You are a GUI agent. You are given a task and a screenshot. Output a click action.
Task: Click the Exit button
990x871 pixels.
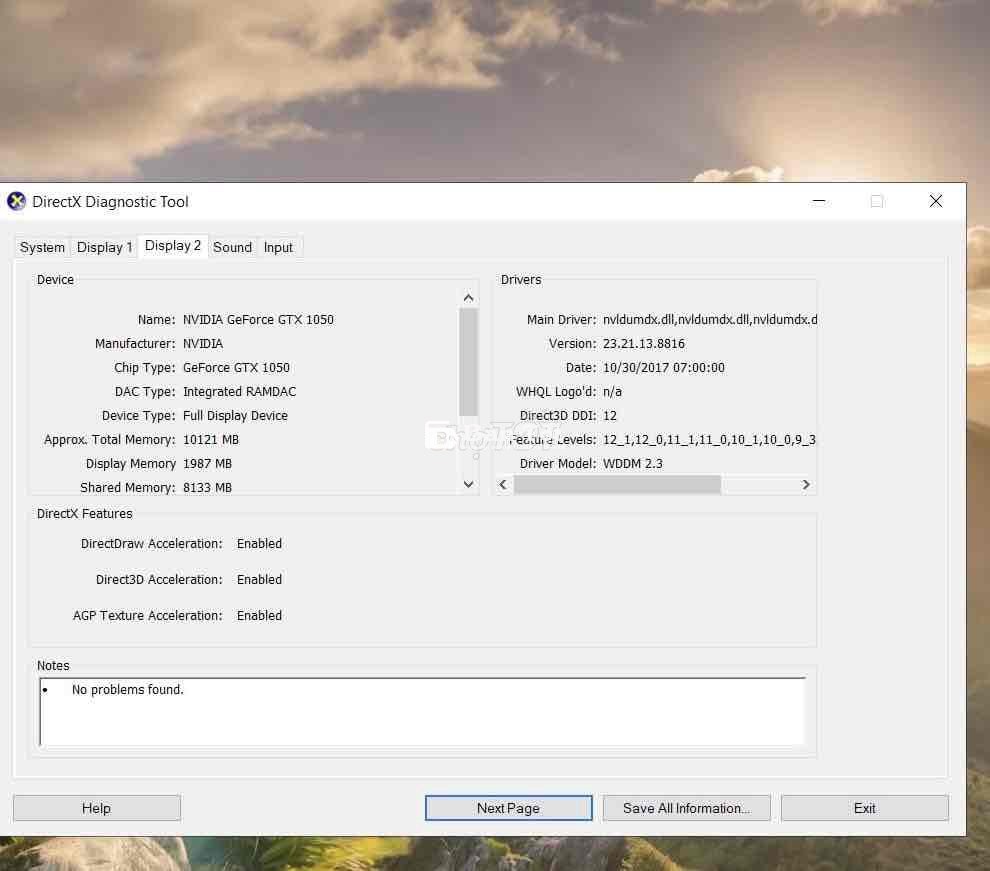[864, 808]
